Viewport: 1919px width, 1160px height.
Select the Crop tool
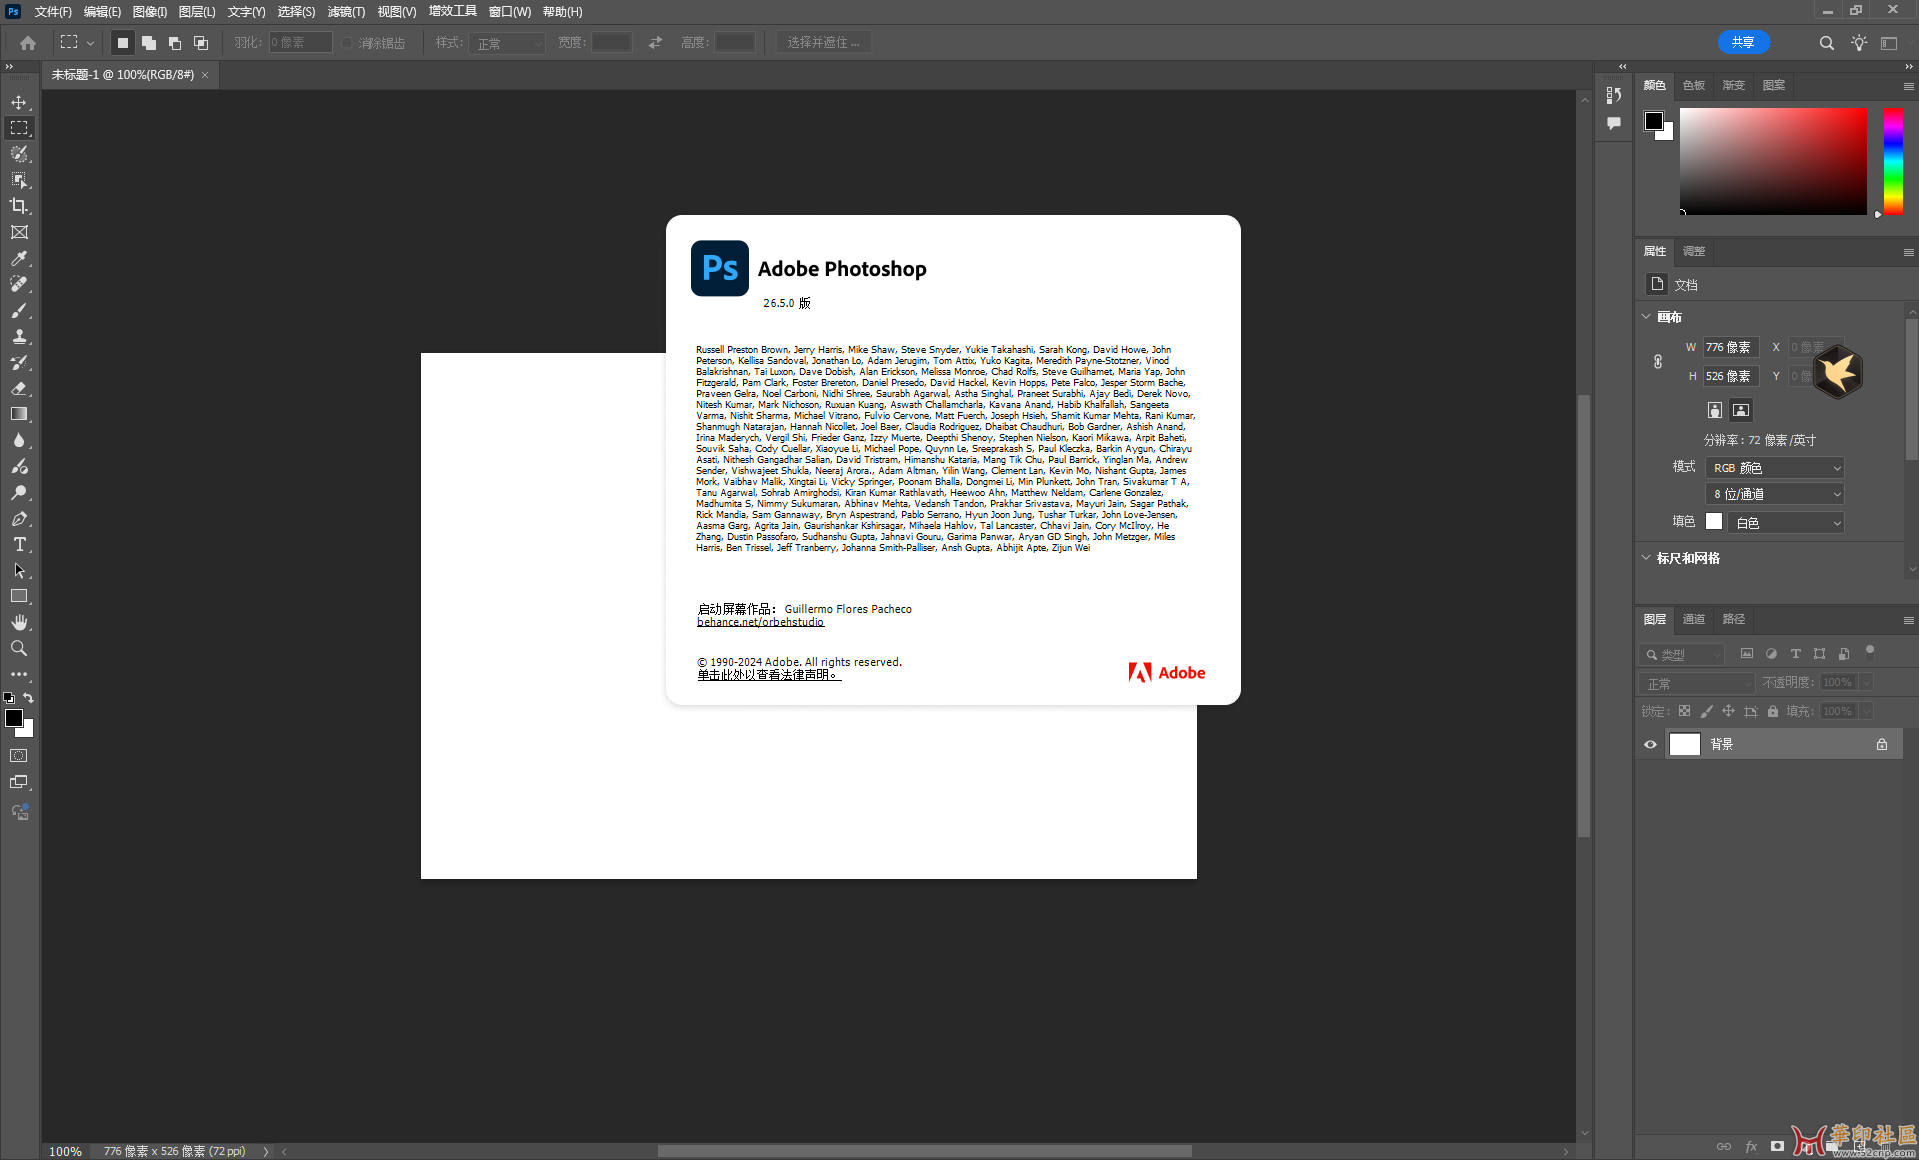[x=19, y=206]
